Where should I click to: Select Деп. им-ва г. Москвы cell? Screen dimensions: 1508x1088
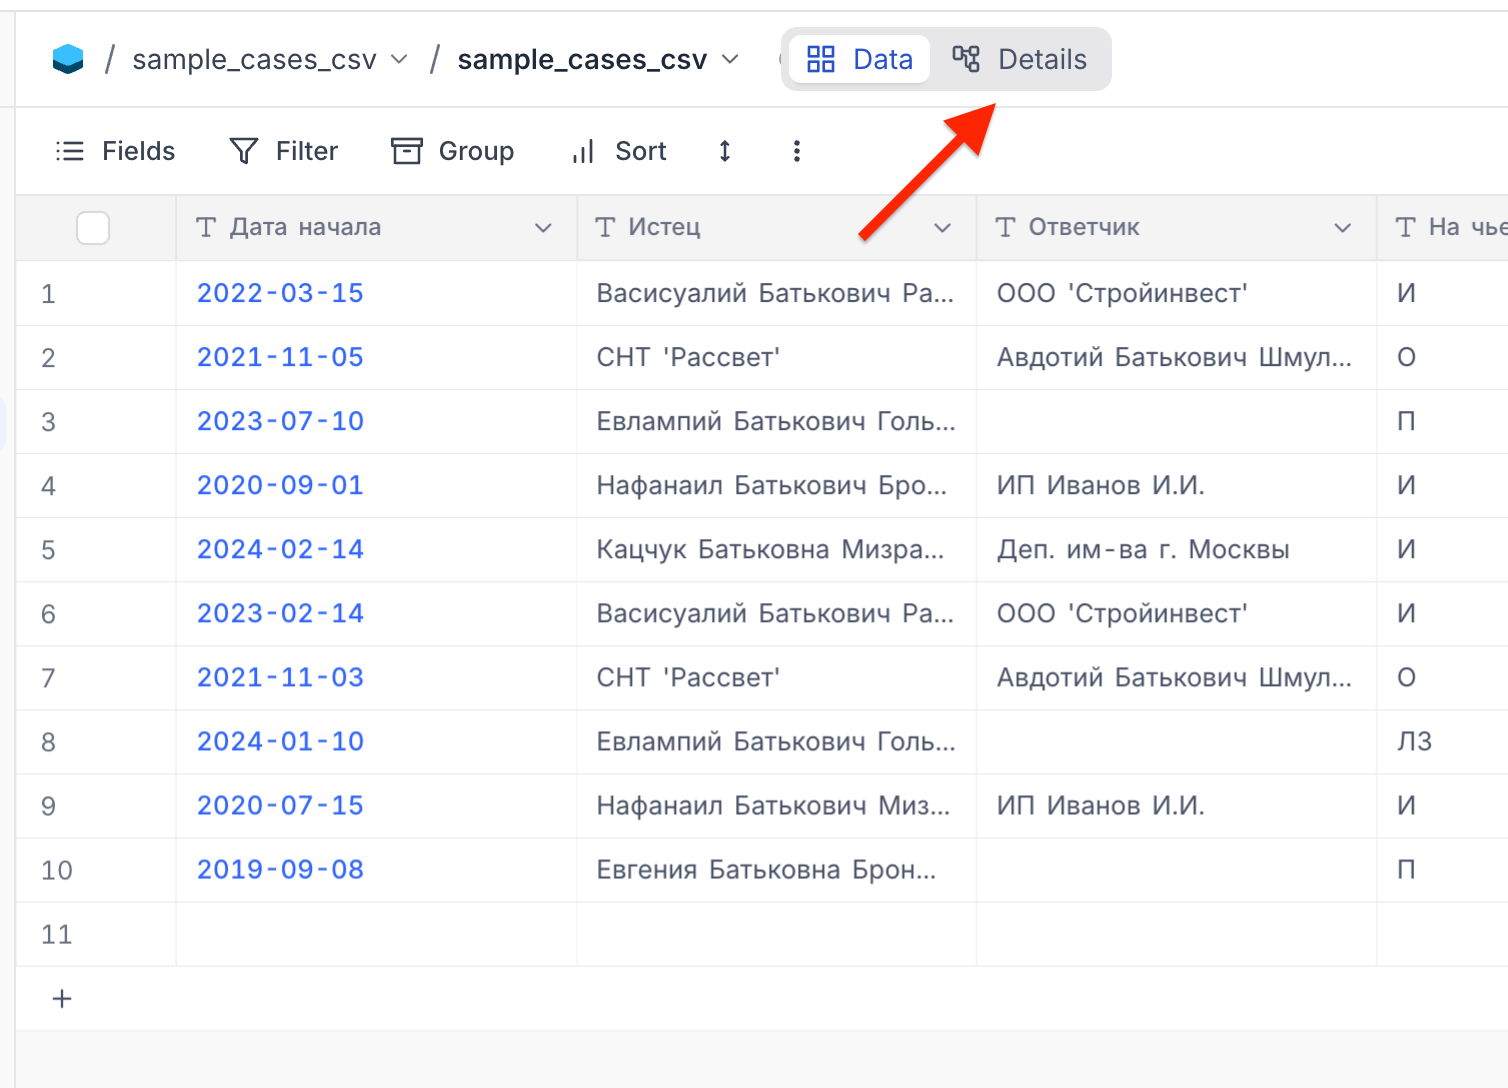(x=1177, y=549)
